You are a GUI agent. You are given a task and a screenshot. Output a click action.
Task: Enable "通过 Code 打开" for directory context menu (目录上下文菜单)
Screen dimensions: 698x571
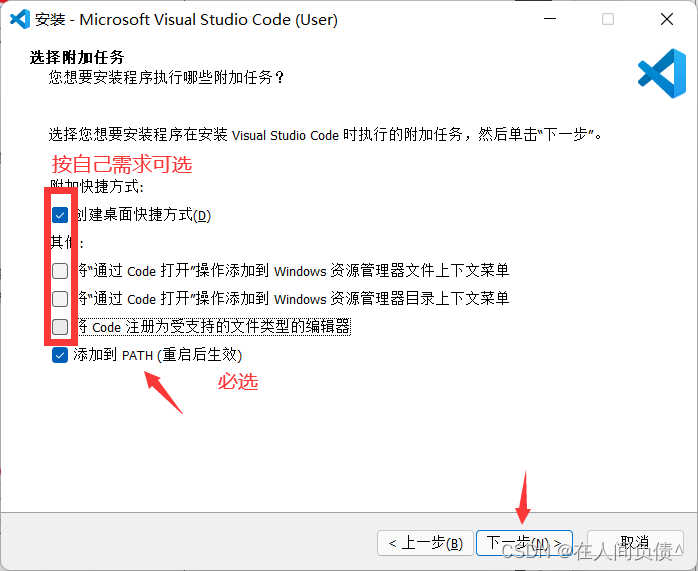pyautogui.click(x=60, y=299)
